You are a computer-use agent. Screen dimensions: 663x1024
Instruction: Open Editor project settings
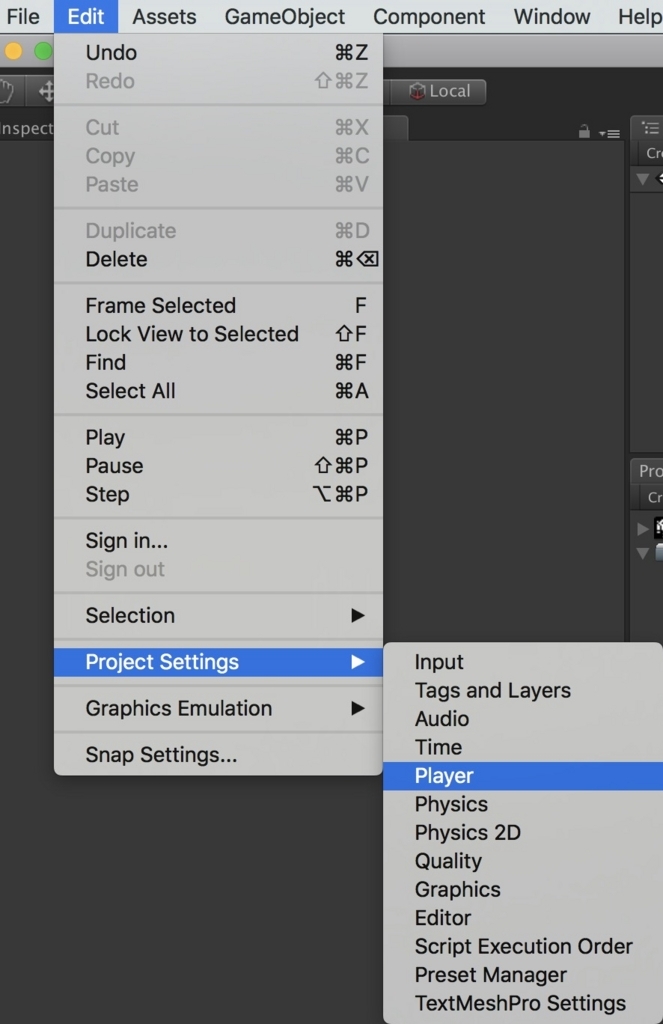point(523,918)
